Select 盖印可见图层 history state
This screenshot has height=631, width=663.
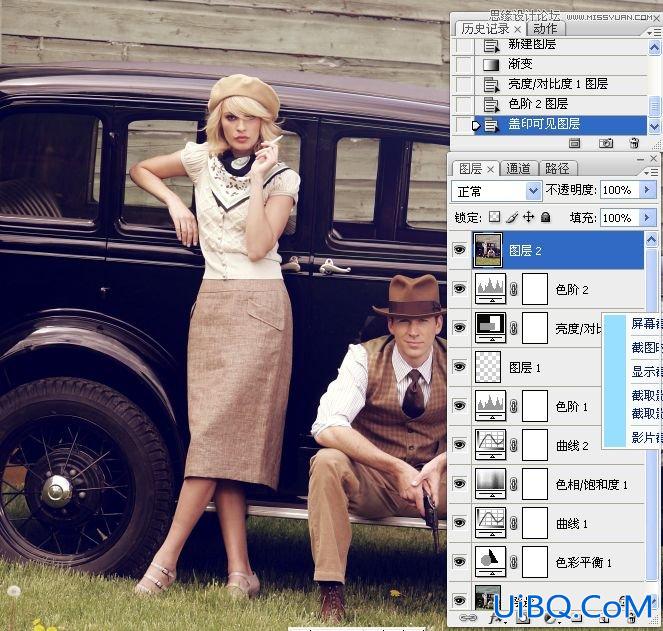pyautogui.click(x=560, y=124)
